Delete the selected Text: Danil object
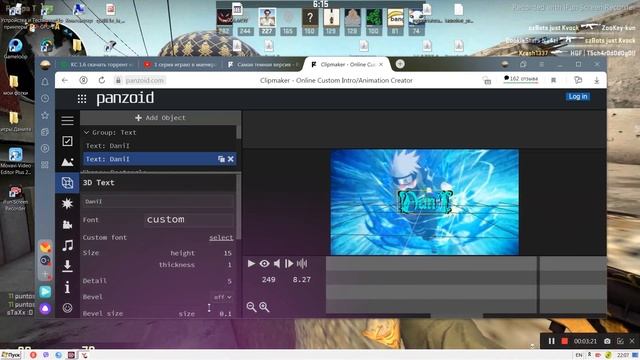Image resolution: width=640 pixels, height=360 pixels. tap(231, 159)
